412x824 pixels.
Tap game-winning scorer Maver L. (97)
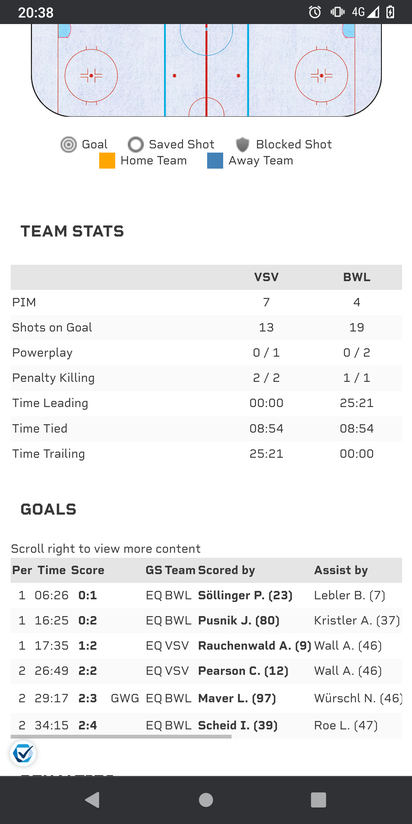pos(237,698)
